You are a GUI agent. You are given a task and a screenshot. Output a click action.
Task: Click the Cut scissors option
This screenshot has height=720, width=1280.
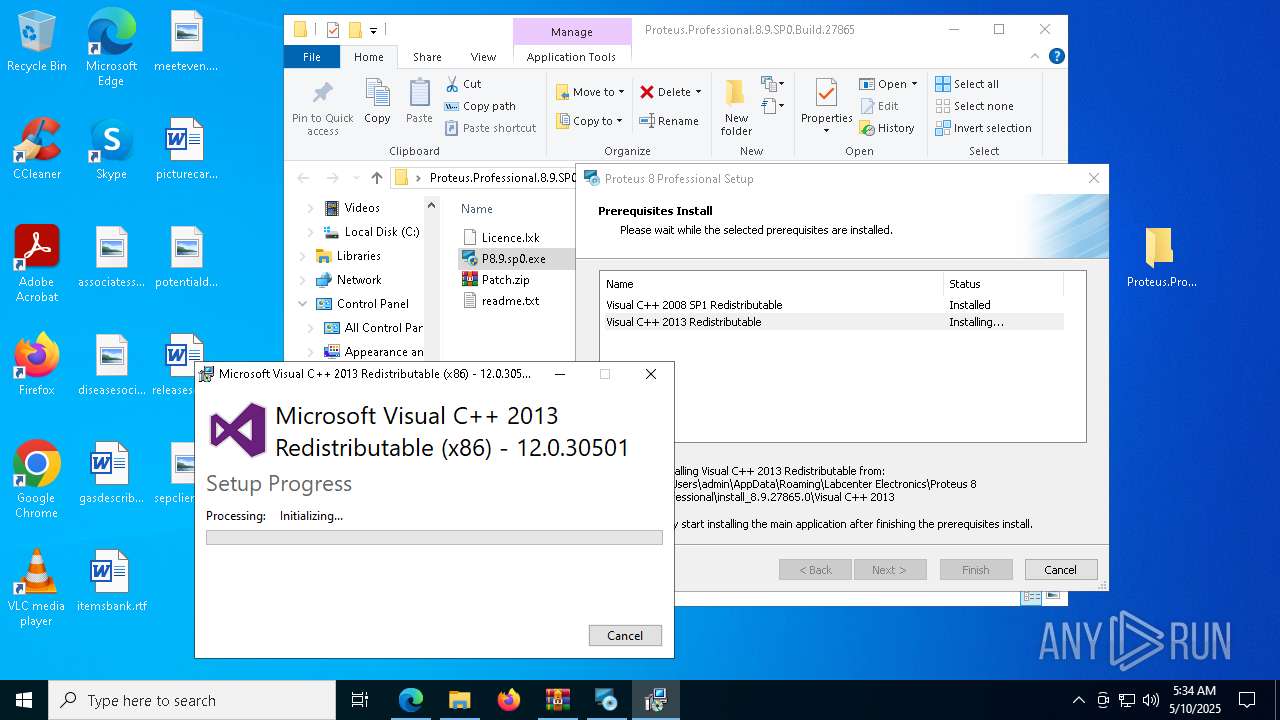click(x=463, y=84)
